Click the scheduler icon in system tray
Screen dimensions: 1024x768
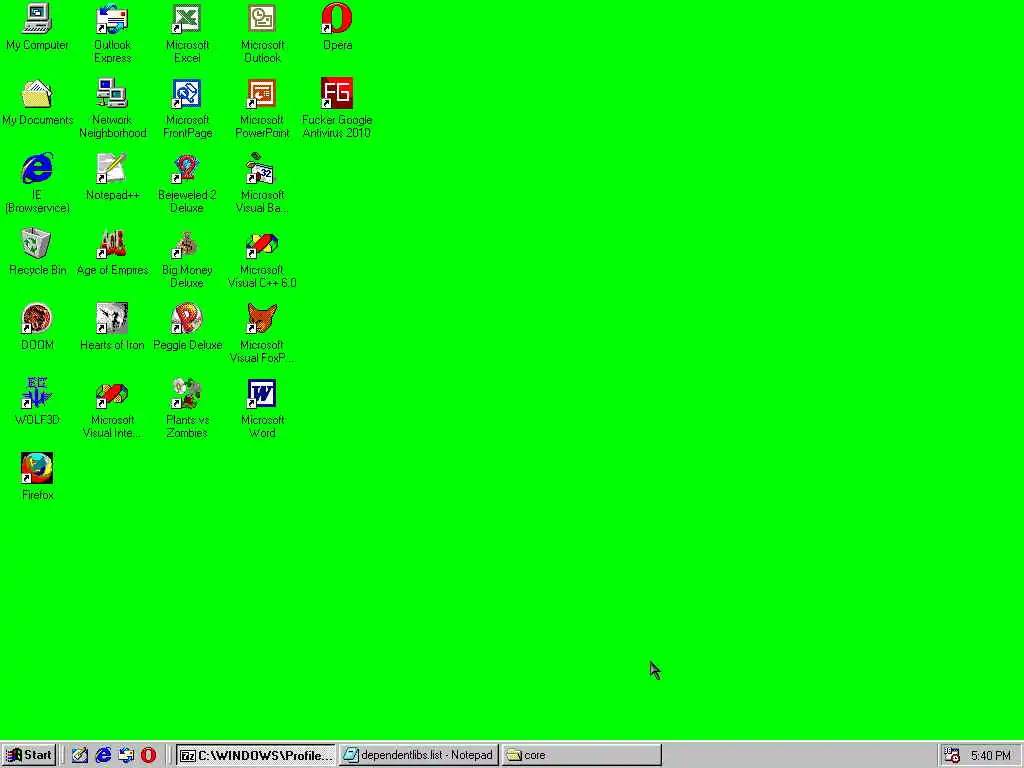click(x=952, y=756)
